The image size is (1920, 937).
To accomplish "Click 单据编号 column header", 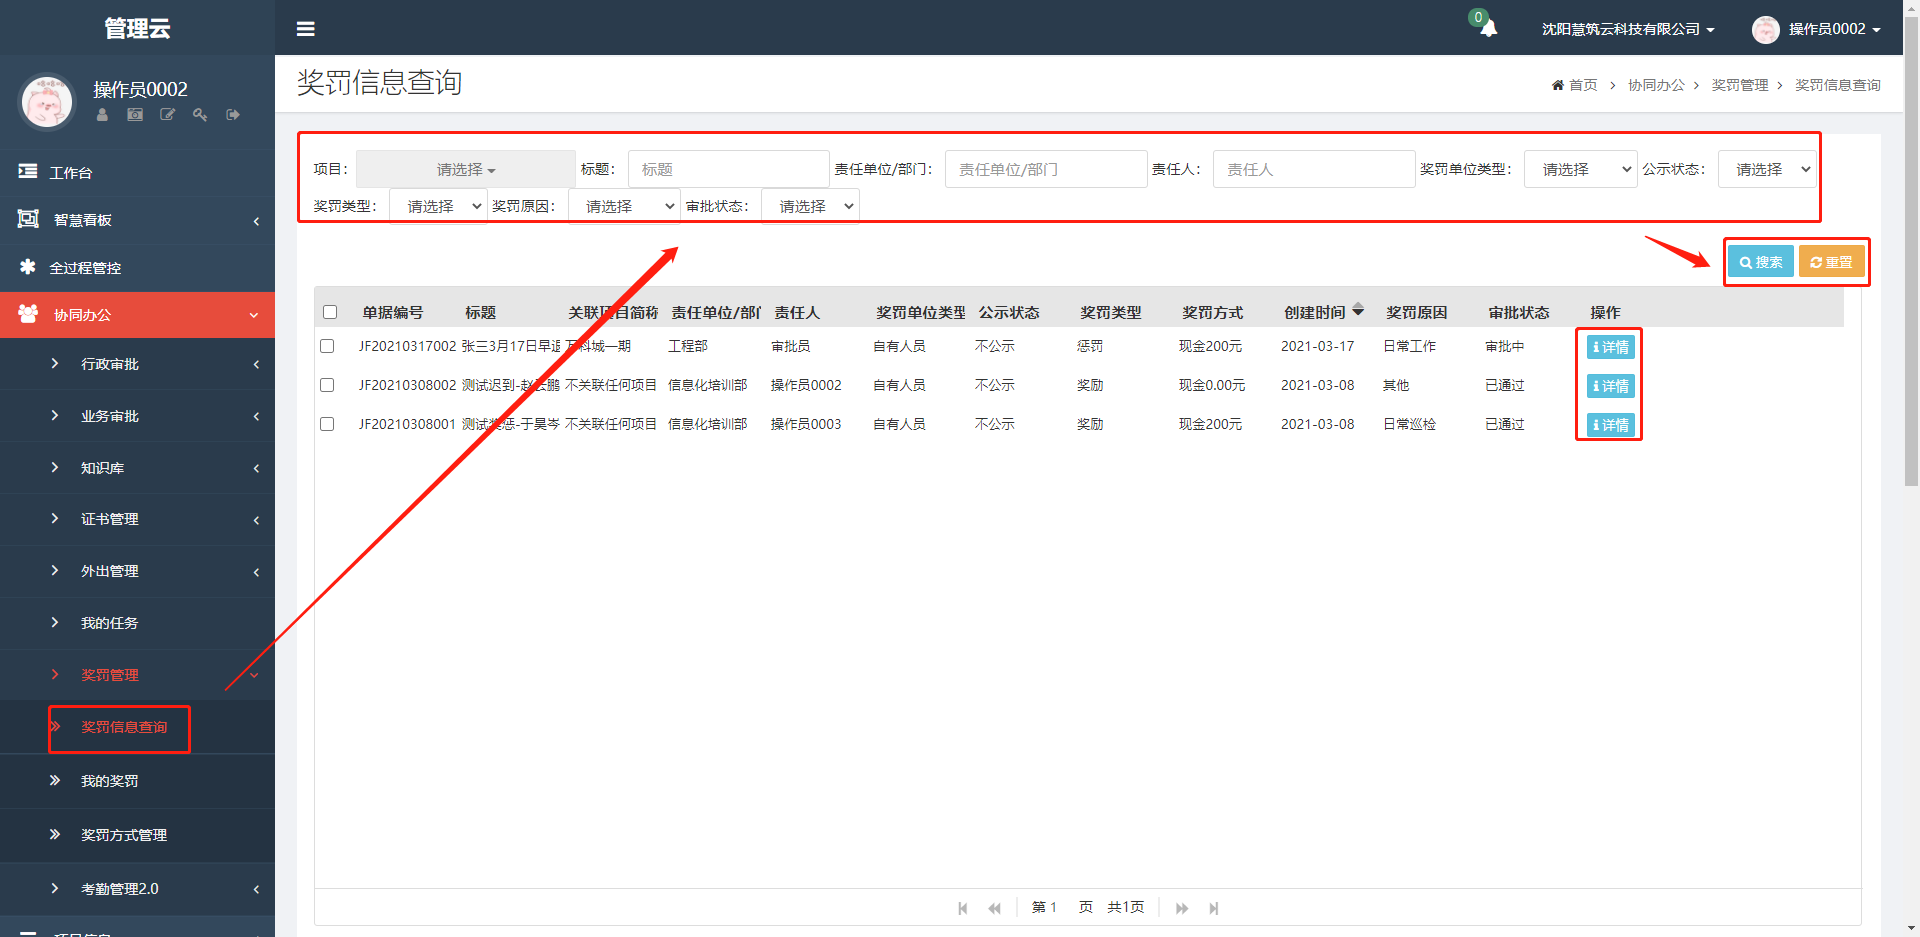I will 392,312.
